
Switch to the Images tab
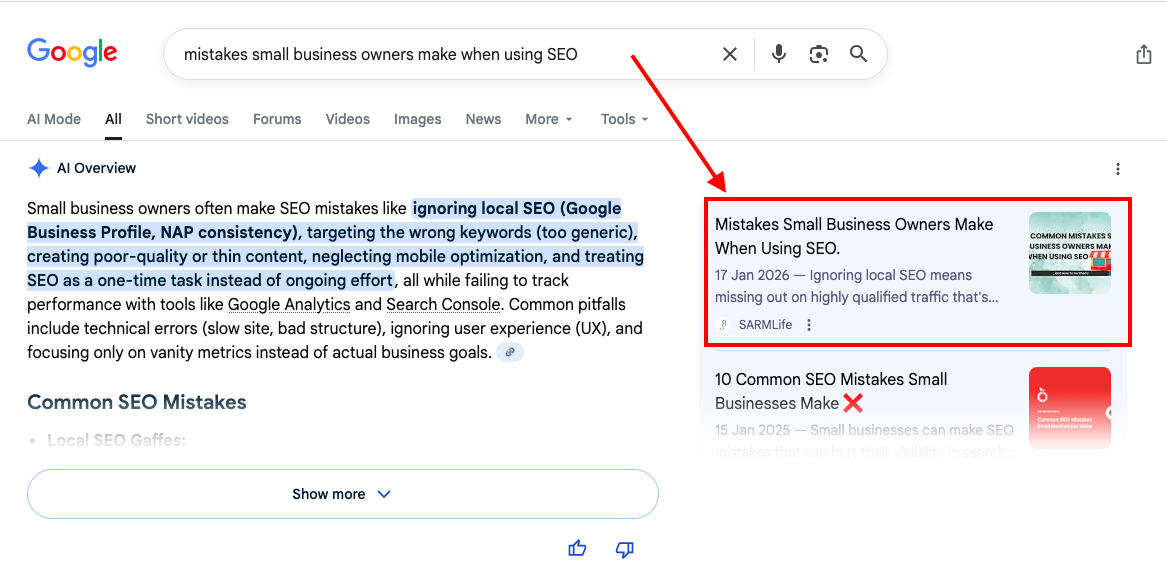417,119
